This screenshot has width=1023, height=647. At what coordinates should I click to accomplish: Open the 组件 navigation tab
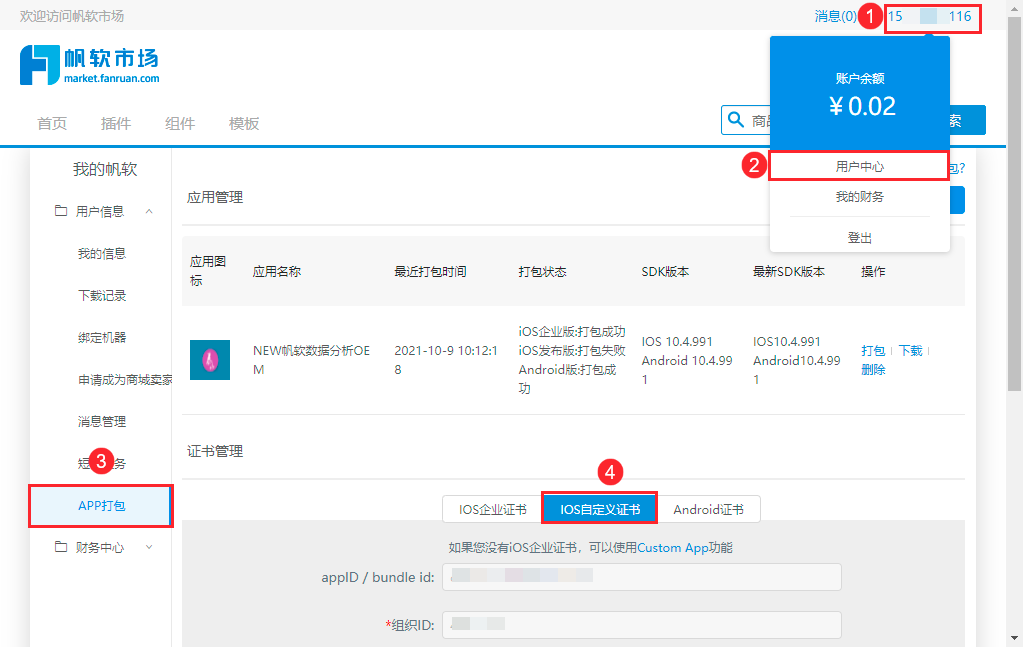180,123
